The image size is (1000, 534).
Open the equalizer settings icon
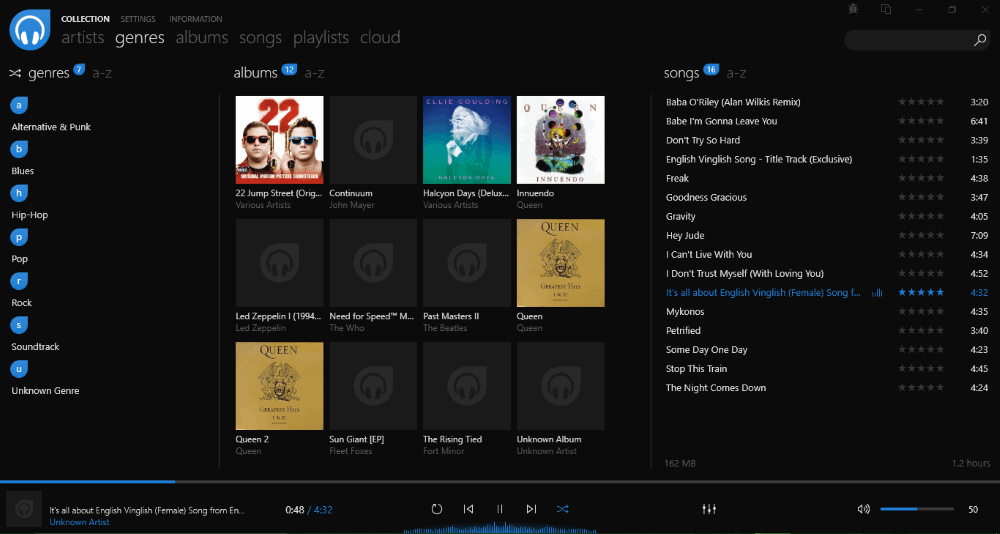click(x=709, y=509)
